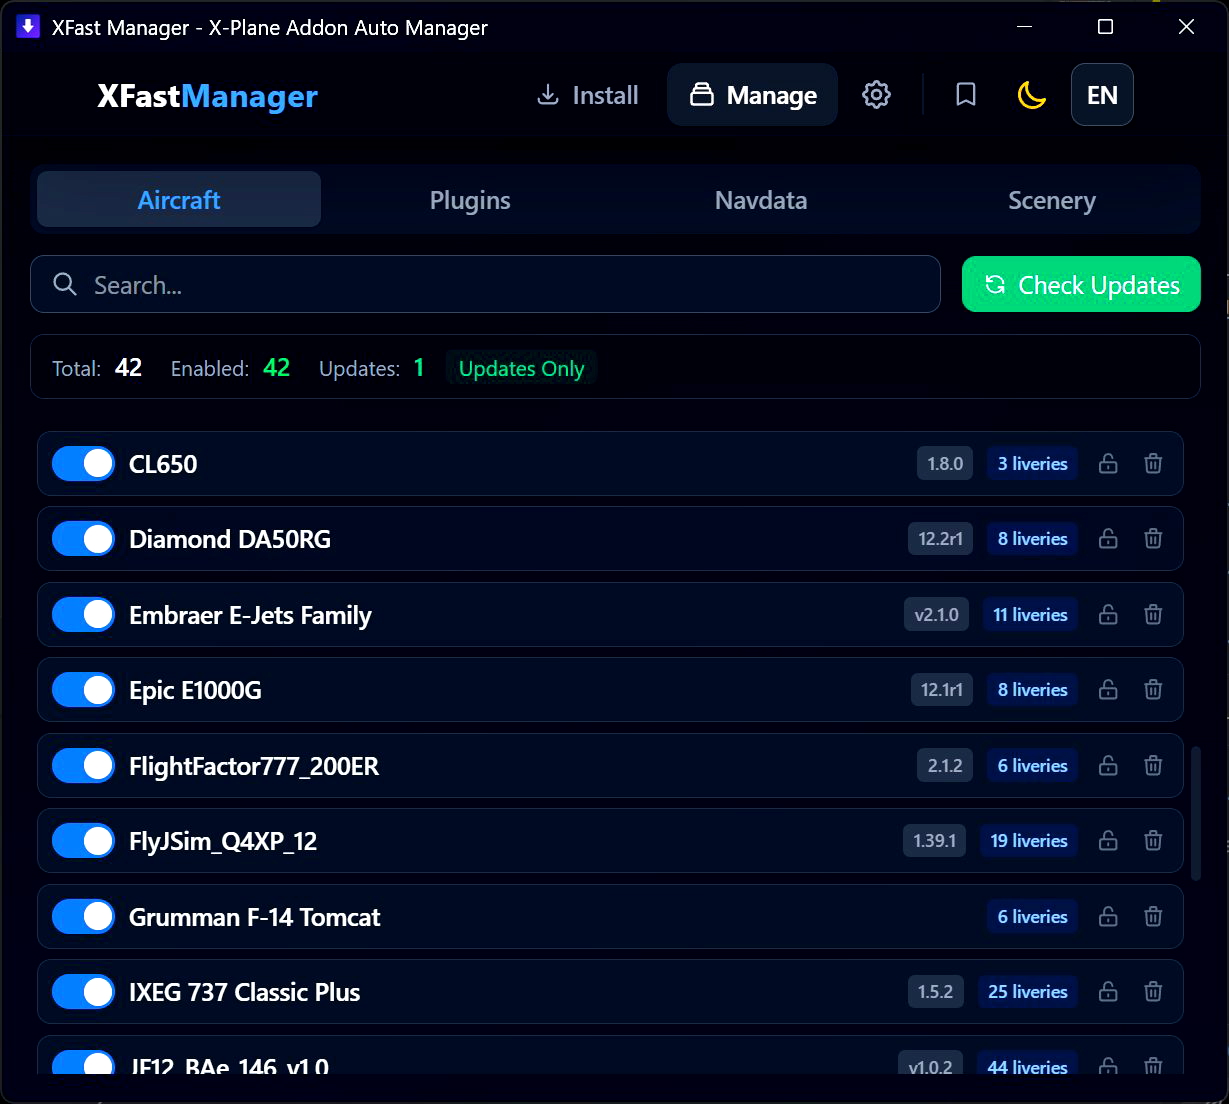The width and height of the screenshot is (1229, 1104).
Task: Click CL650 version 1.8.0 badge
Action: point(945,464)
